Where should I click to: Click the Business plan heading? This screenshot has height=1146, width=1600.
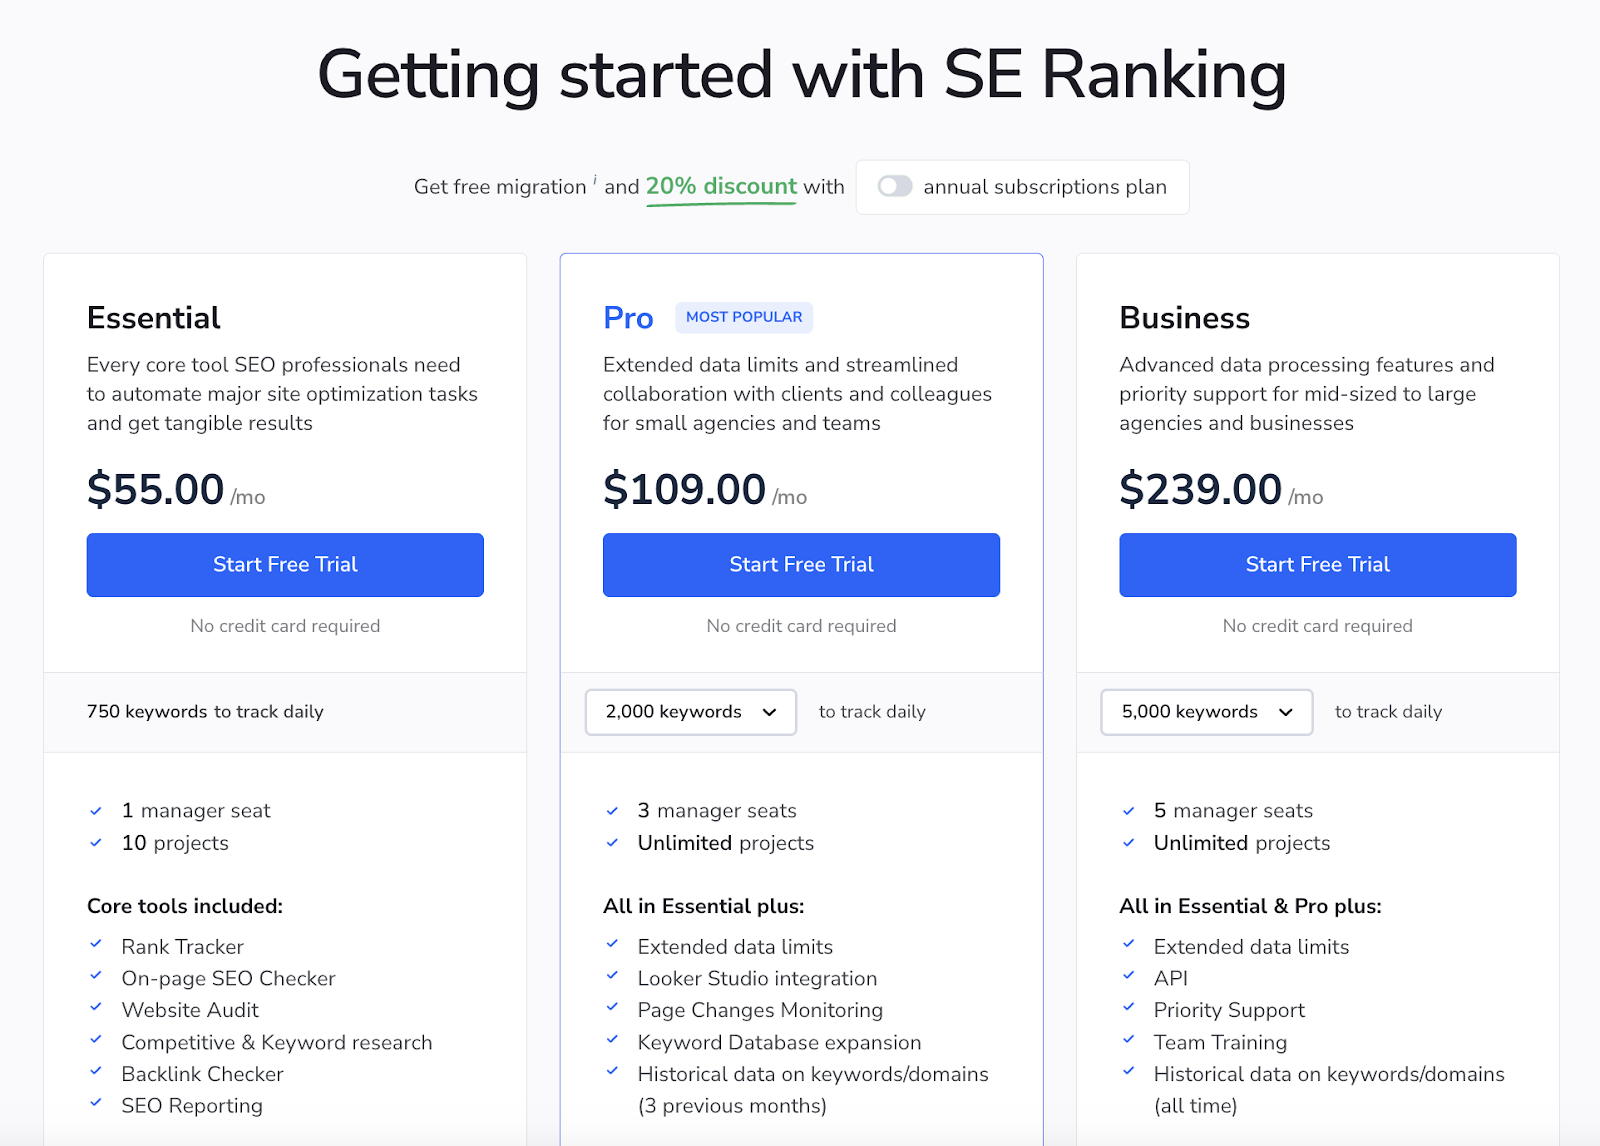pos(1184,318)
